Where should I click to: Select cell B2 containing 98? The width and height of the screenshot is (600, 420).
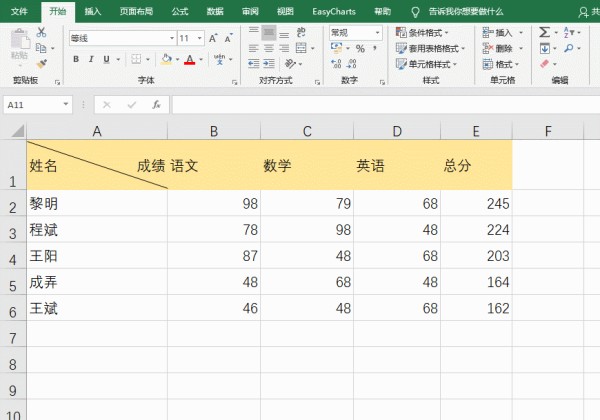pos(214,203)
